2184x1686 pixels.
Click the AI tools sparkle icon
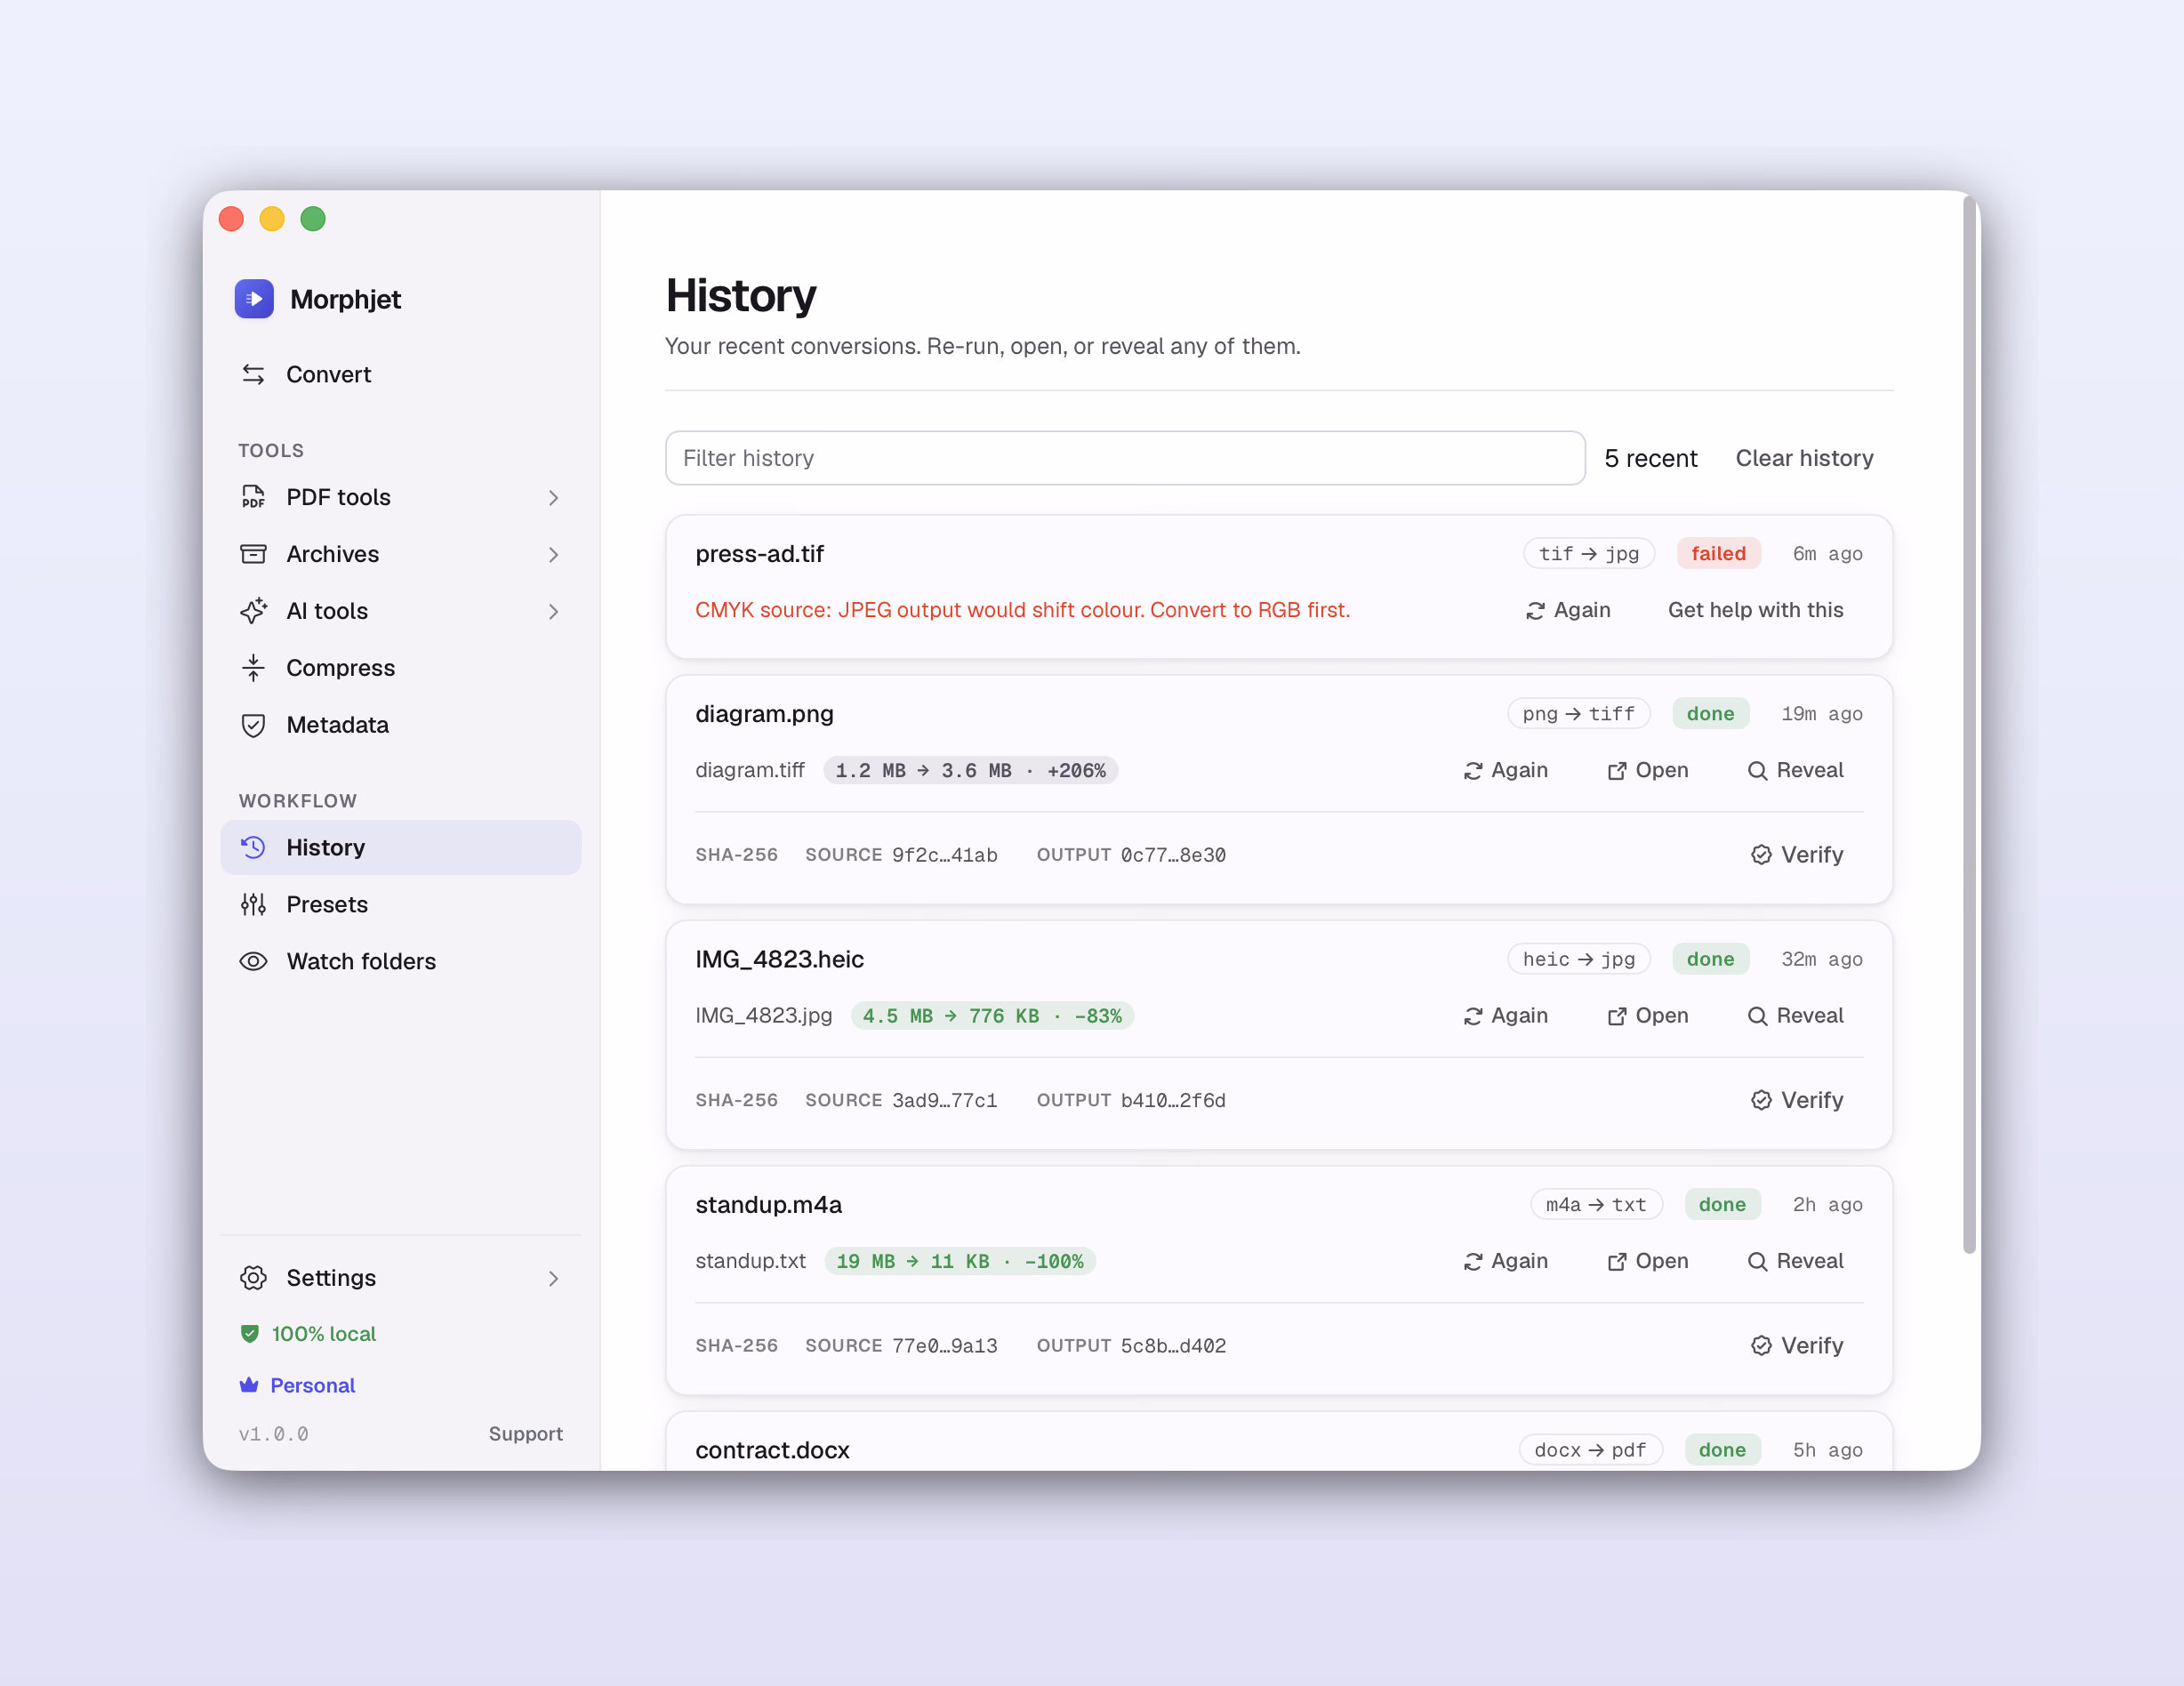click(254, 611)
